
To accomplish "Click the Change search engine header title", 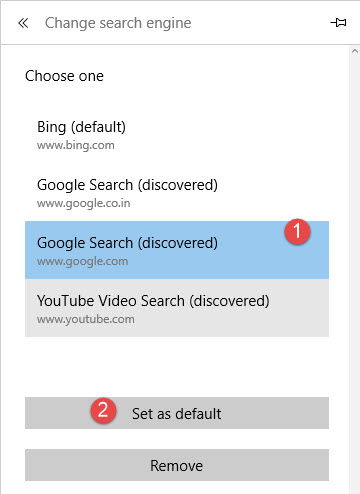I will point(118,23).
